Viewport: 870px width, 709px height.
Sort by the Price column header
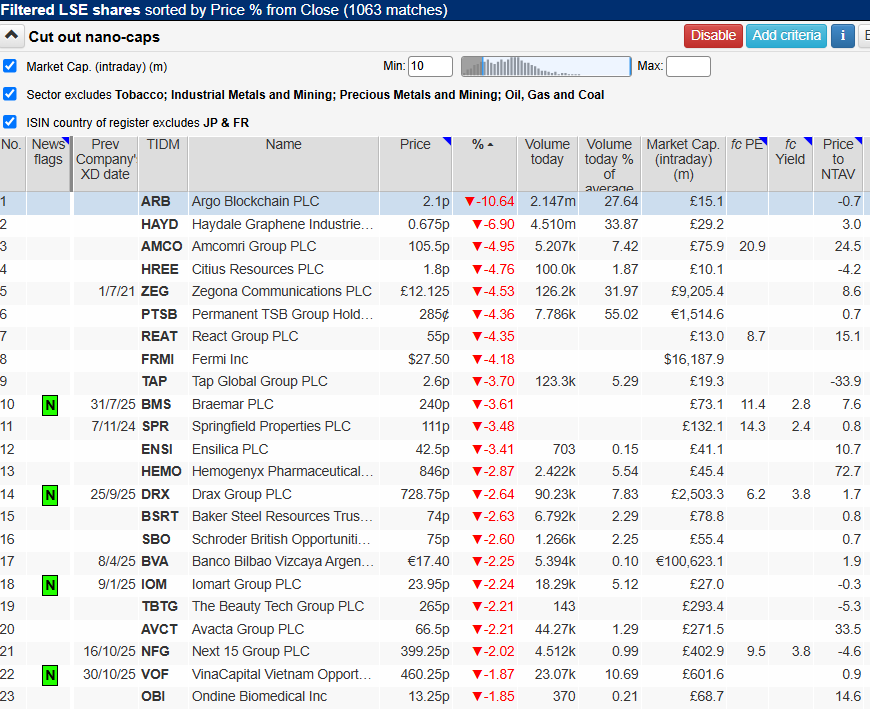pyautogui.click(x=416, y=164)
